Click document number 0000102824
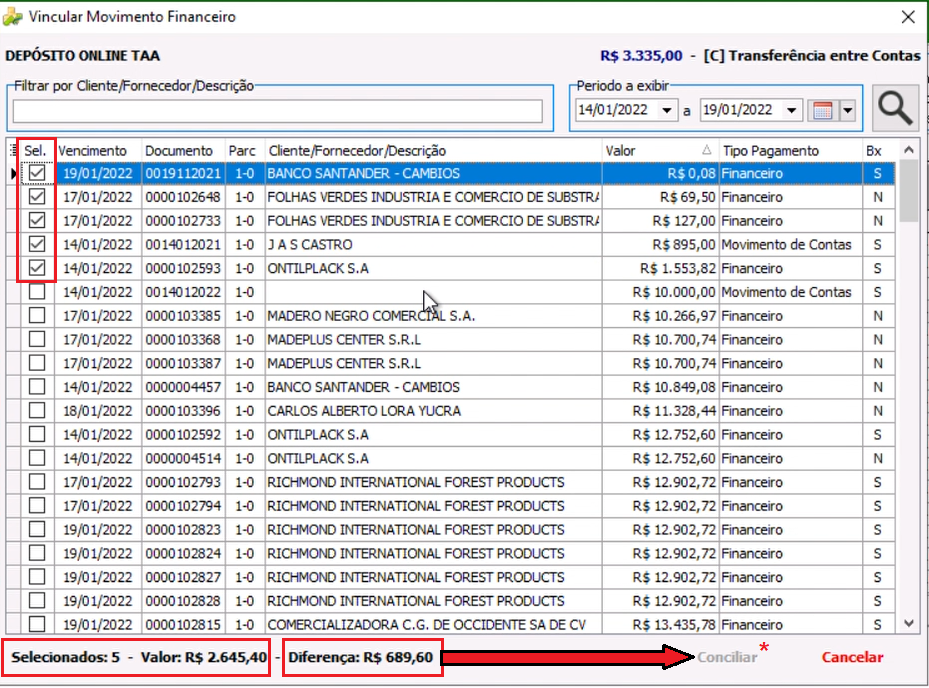The image size is (929, 688). click(183, 553)
